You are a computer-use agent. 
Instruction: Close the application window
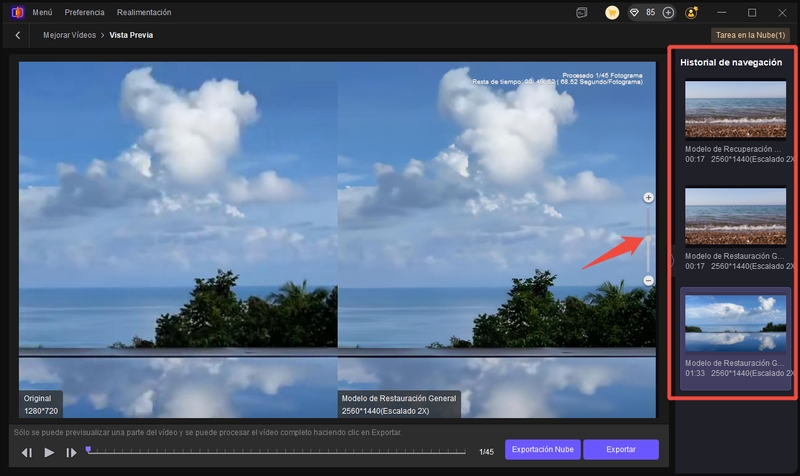pyautogui.click(x=782, y=13)
